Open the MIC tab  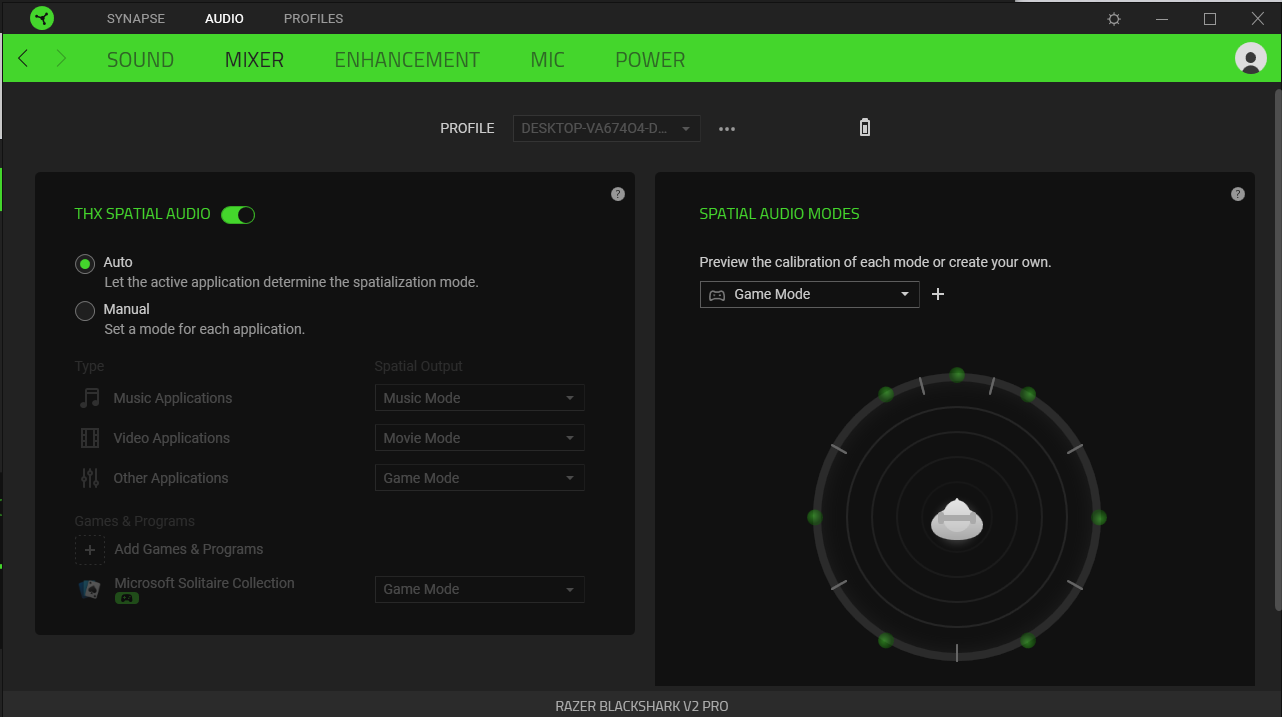[548, 60]
